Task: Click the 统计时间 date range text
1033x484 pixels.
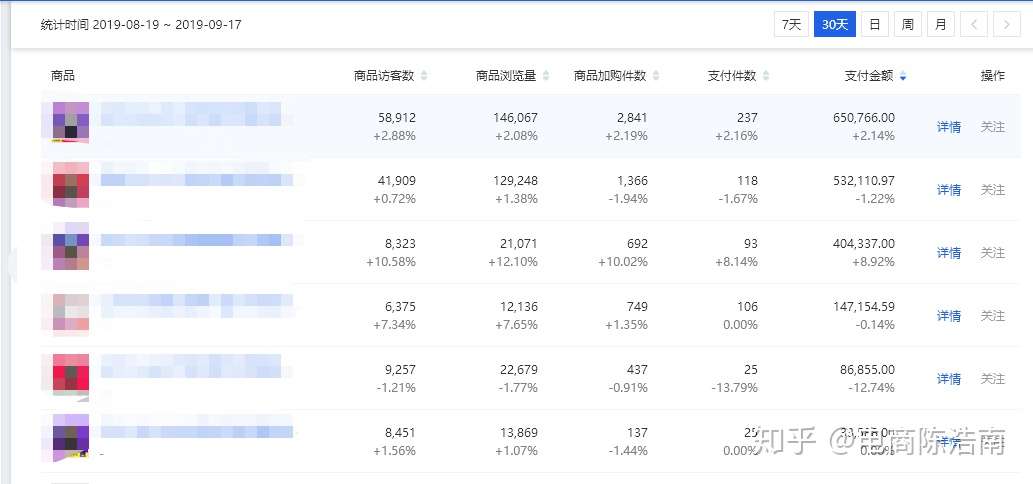Action: click(141, 25)
